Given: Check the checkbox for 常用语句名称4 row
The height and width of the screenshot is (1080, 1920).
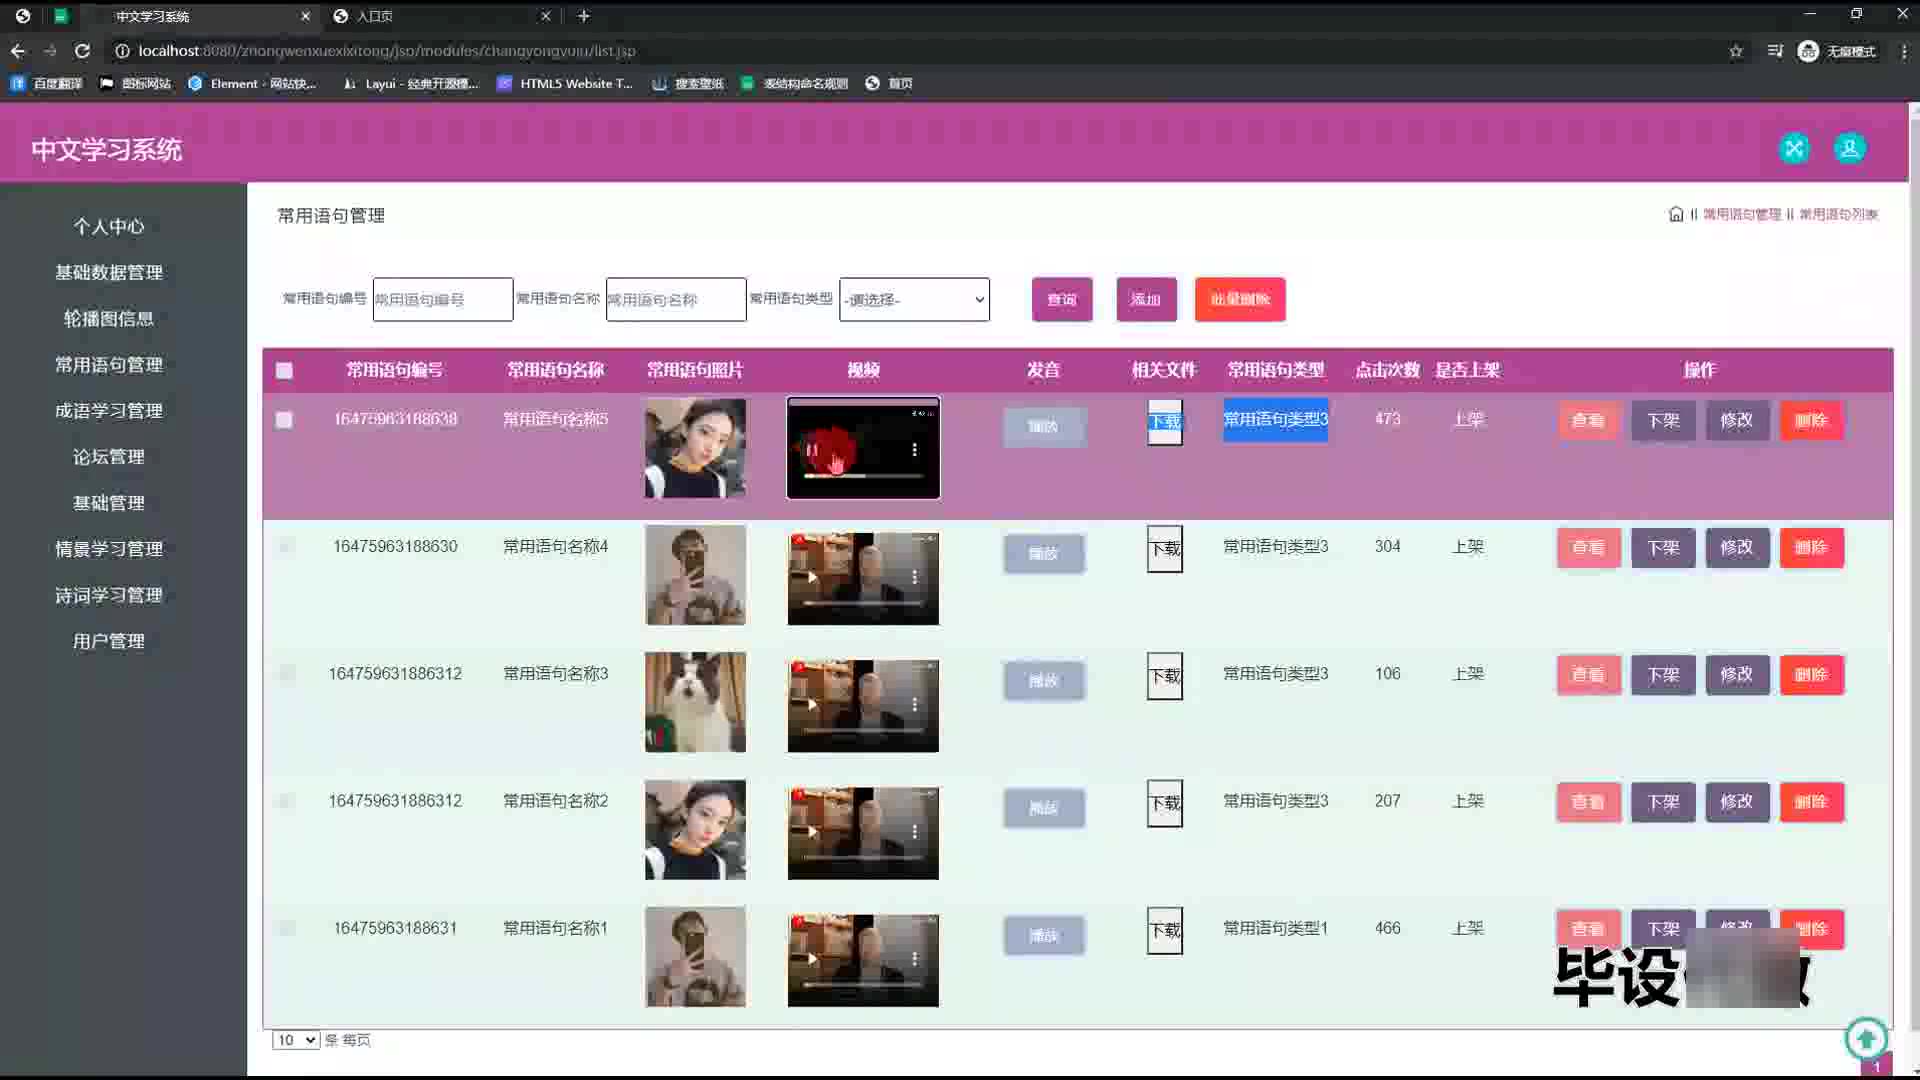Looking at the screenshot, I should coord(286,547).
